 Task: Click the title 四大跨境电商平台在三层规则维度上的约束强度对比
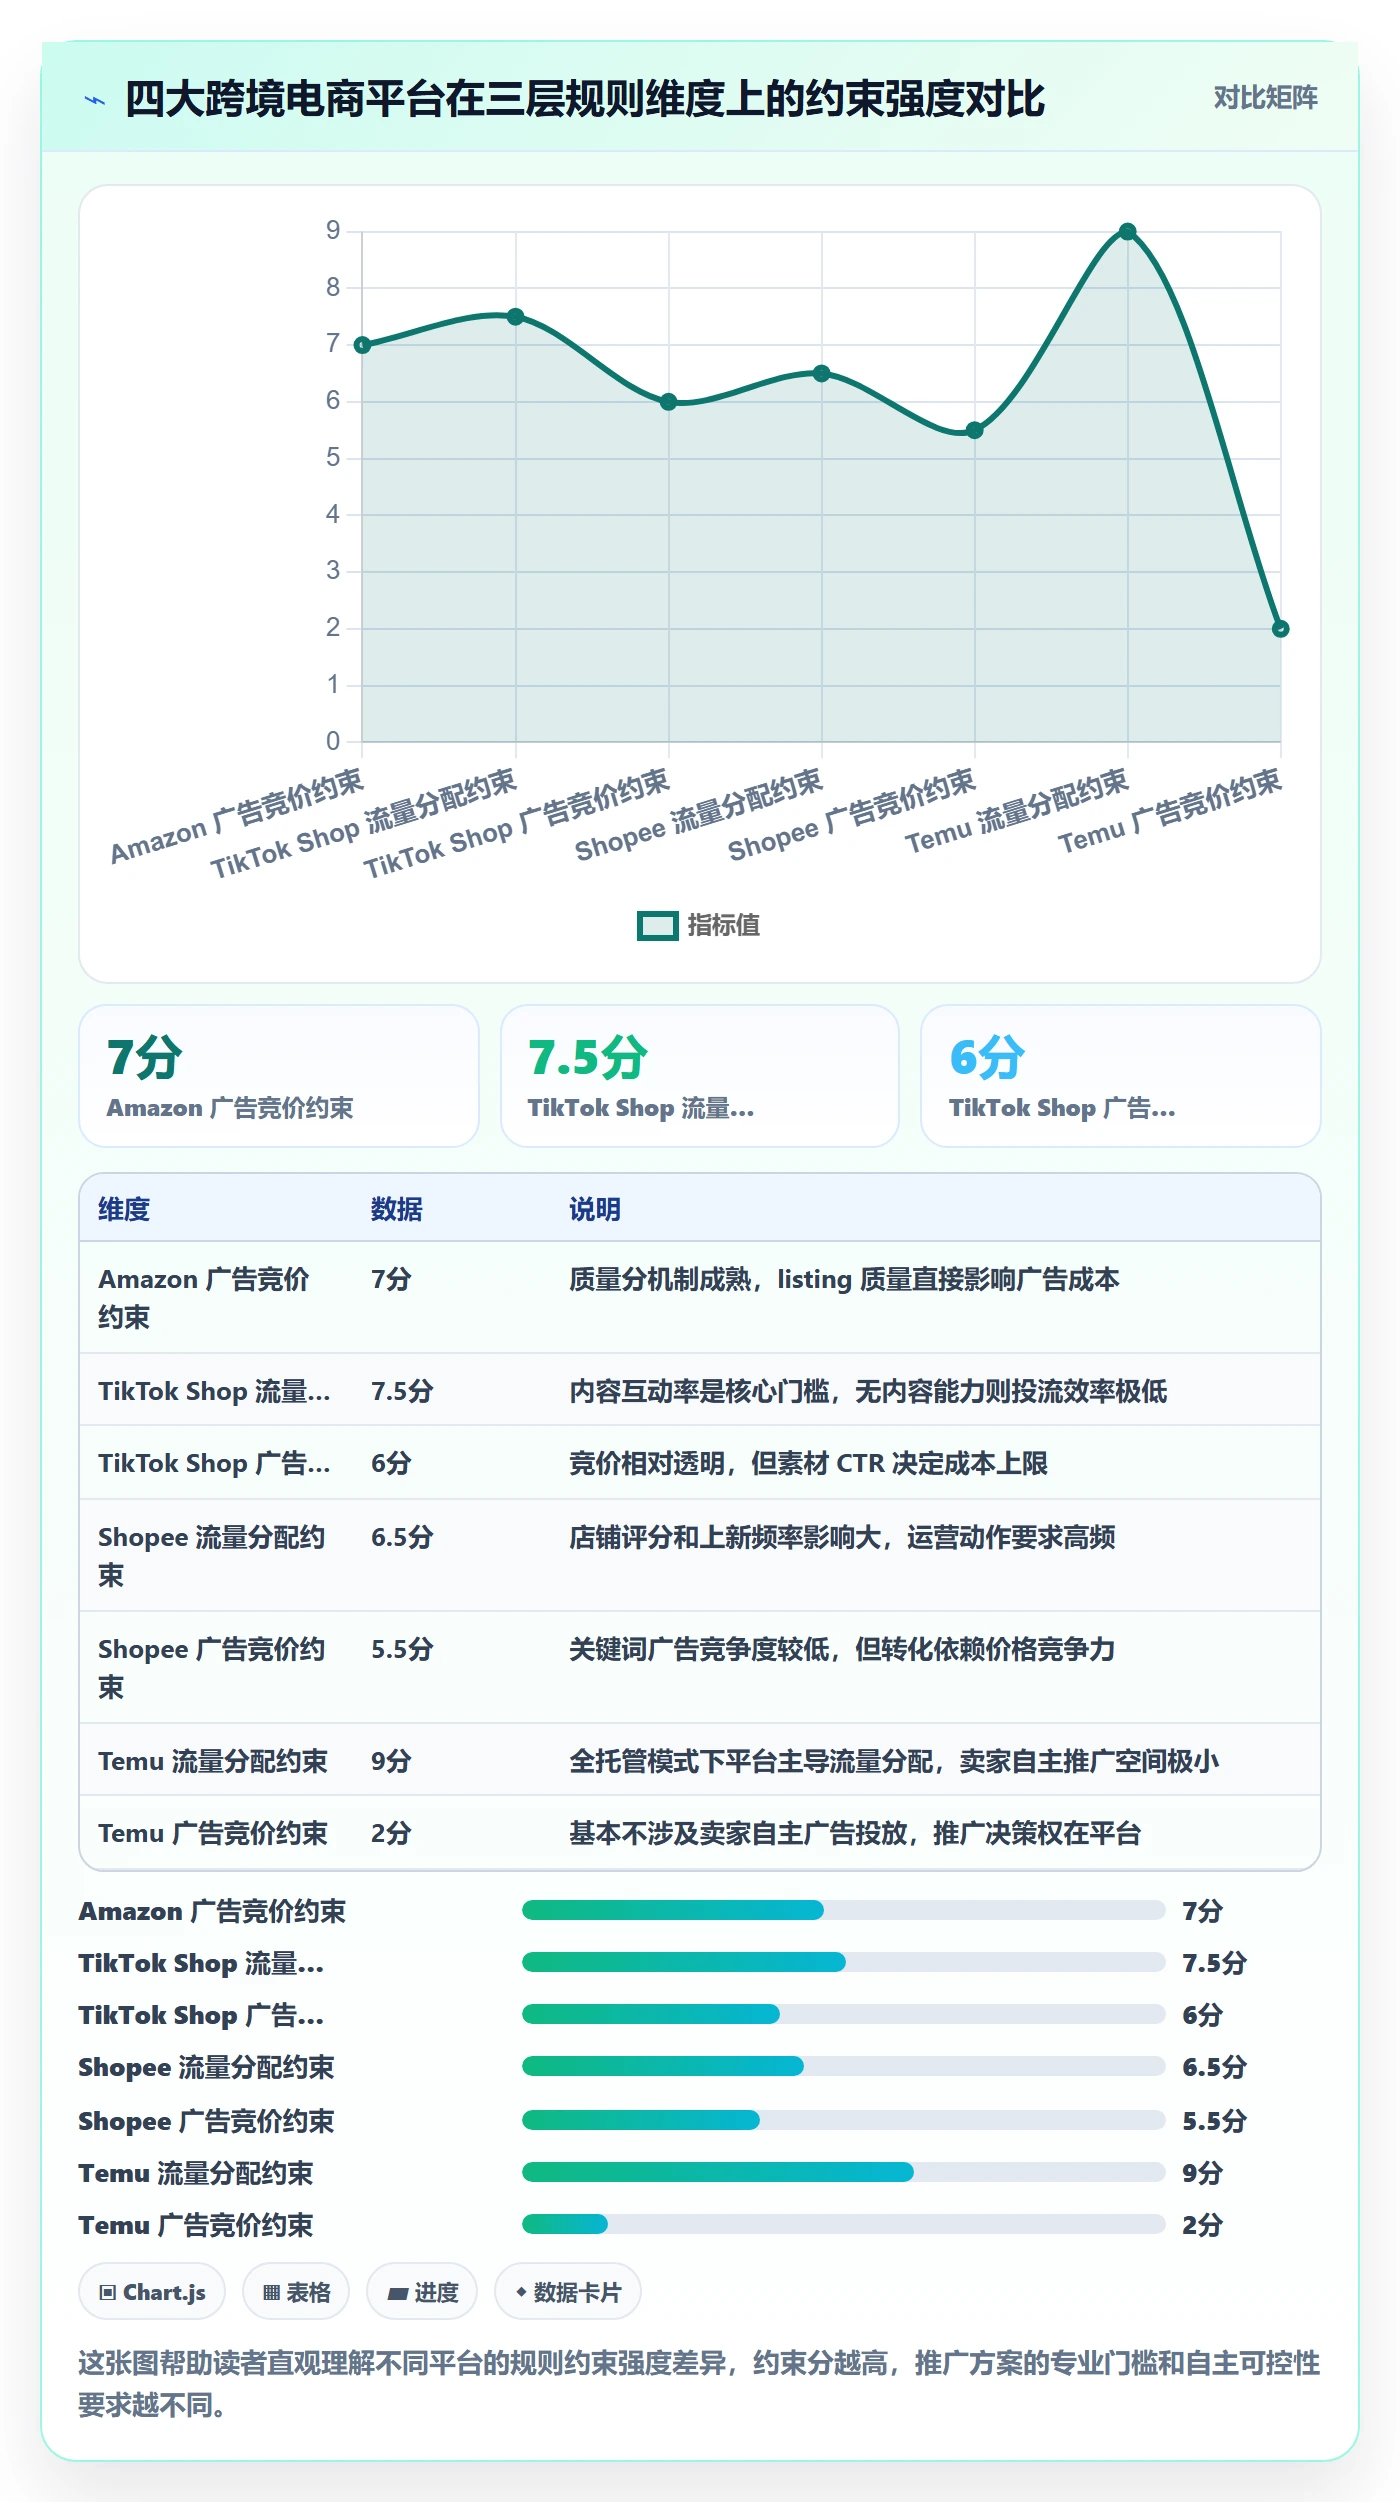tap(585, 99)
